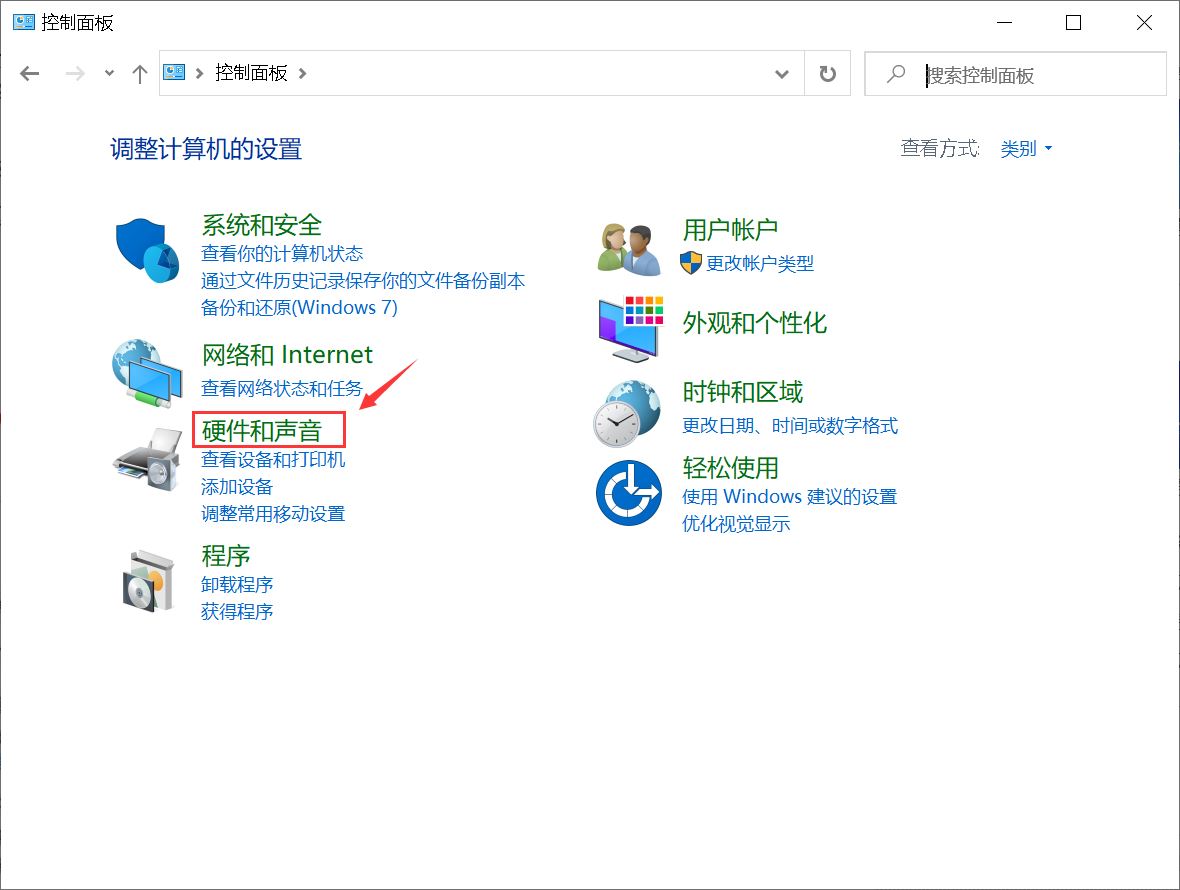
Task: Go up one level with up arrow
Action: 140,74
